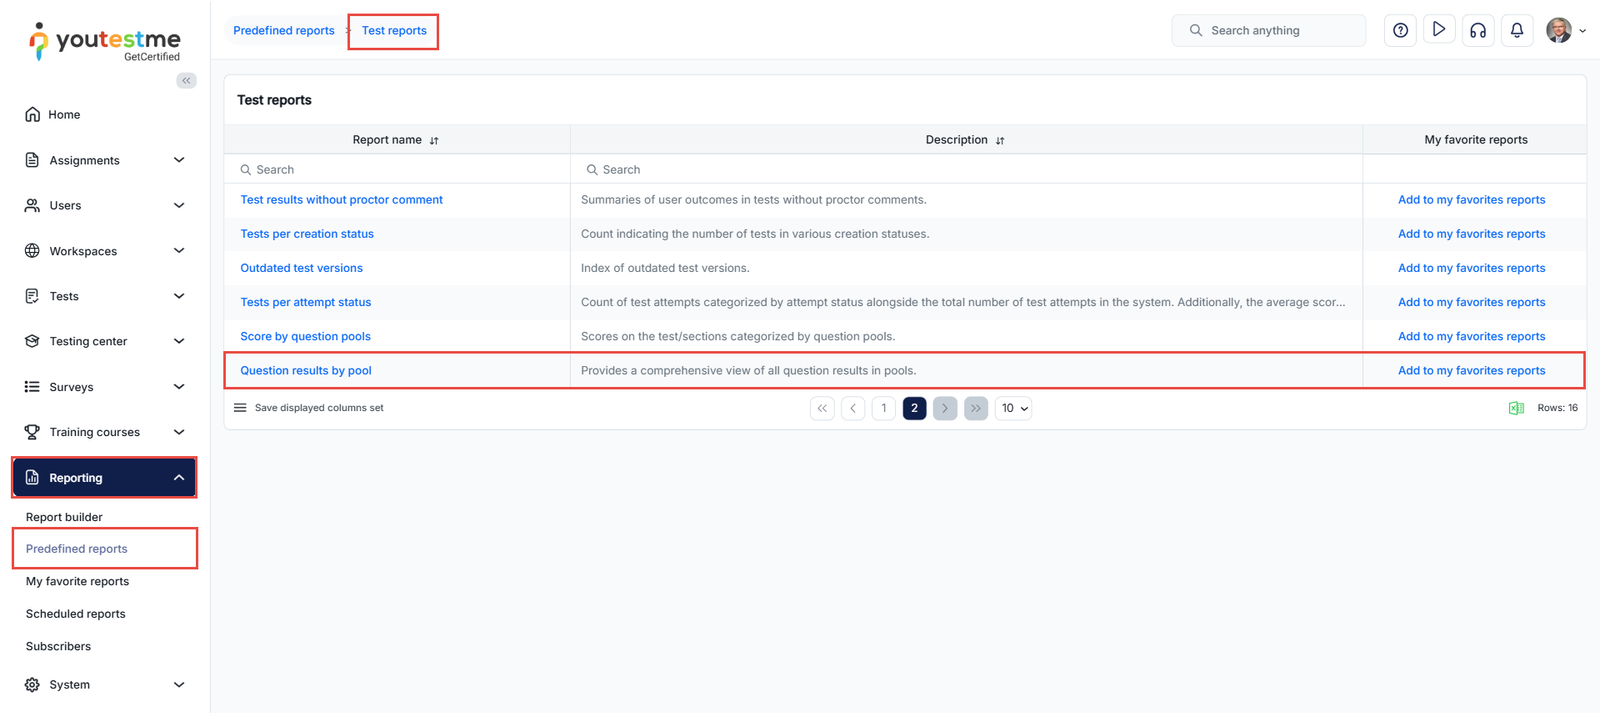The width and height of the screenshot is (1600, 713).
Task: Open Question results by pool report
Action: coord(306,370)
